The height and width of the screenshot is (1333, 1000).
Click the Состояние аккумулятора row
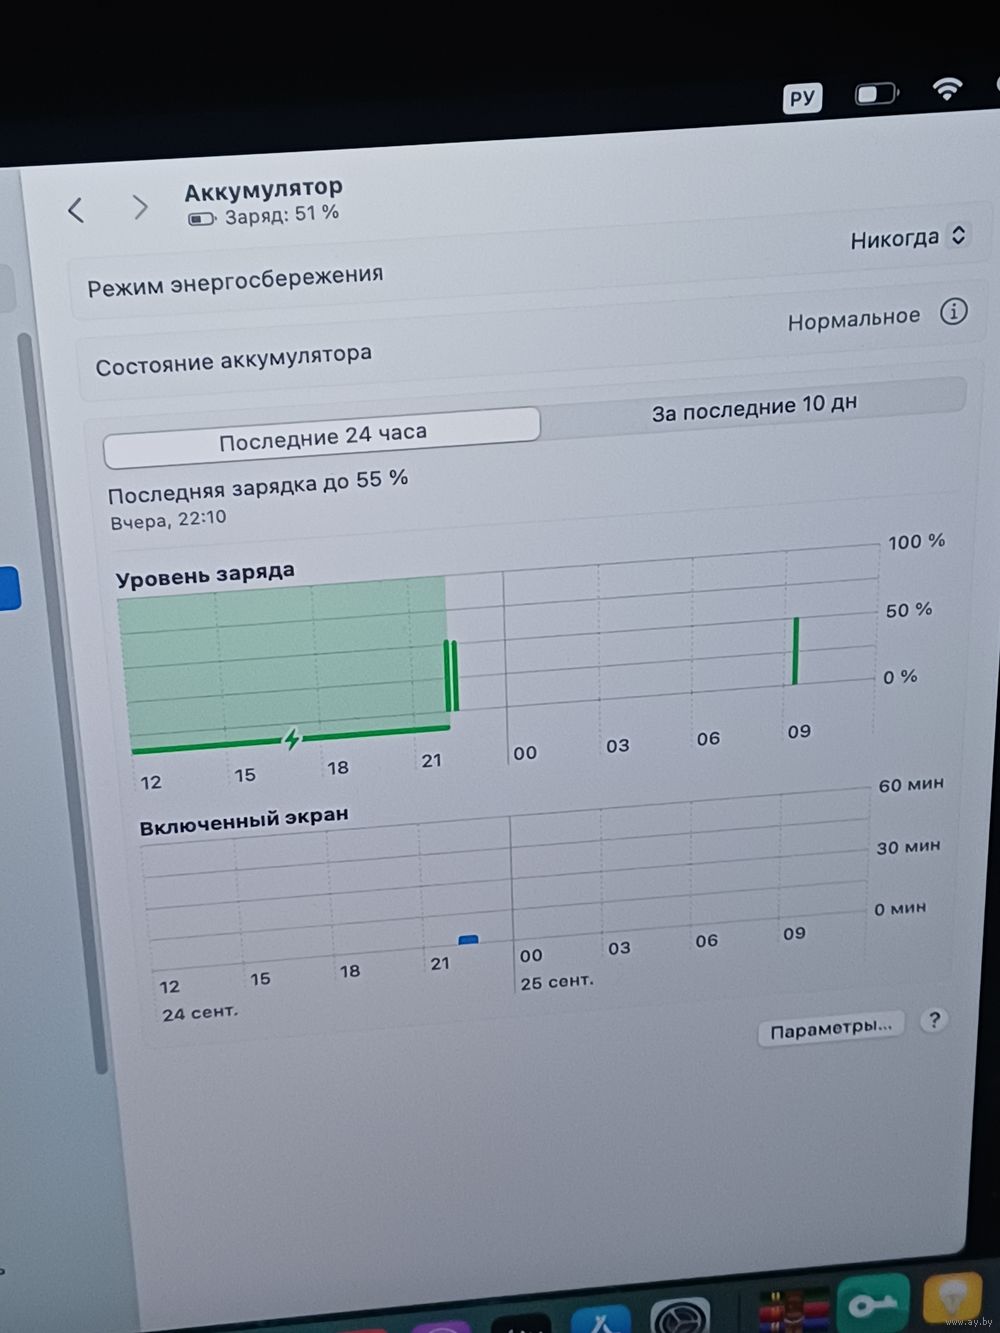[234, 359]
